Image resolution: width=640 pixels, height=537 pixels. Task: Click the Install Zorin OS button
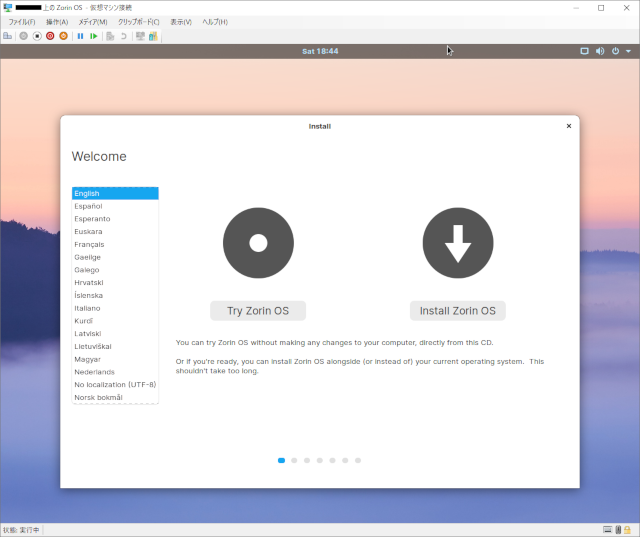(458, 311)
